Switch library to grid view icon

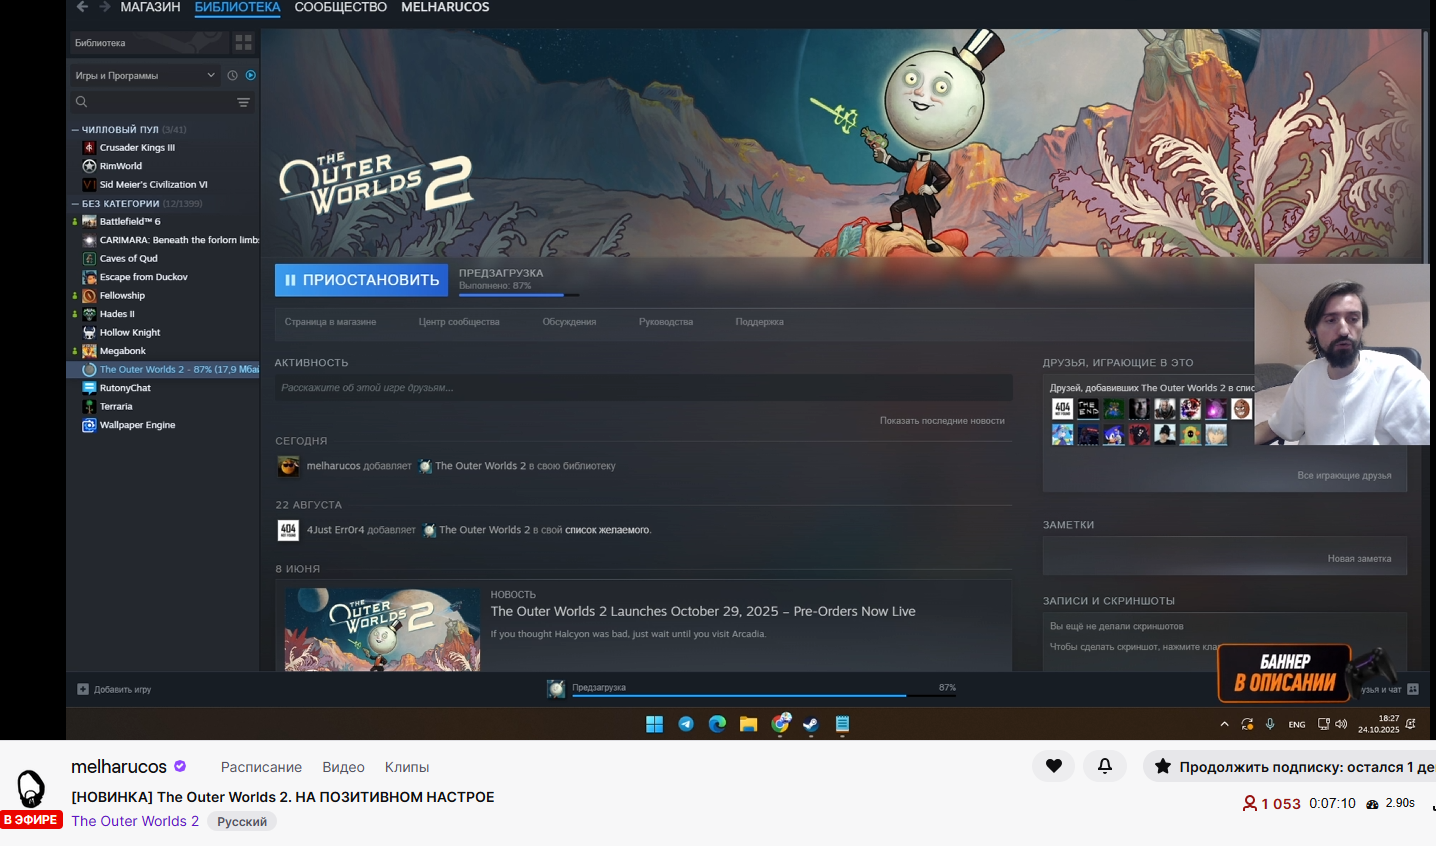point(243,42)
